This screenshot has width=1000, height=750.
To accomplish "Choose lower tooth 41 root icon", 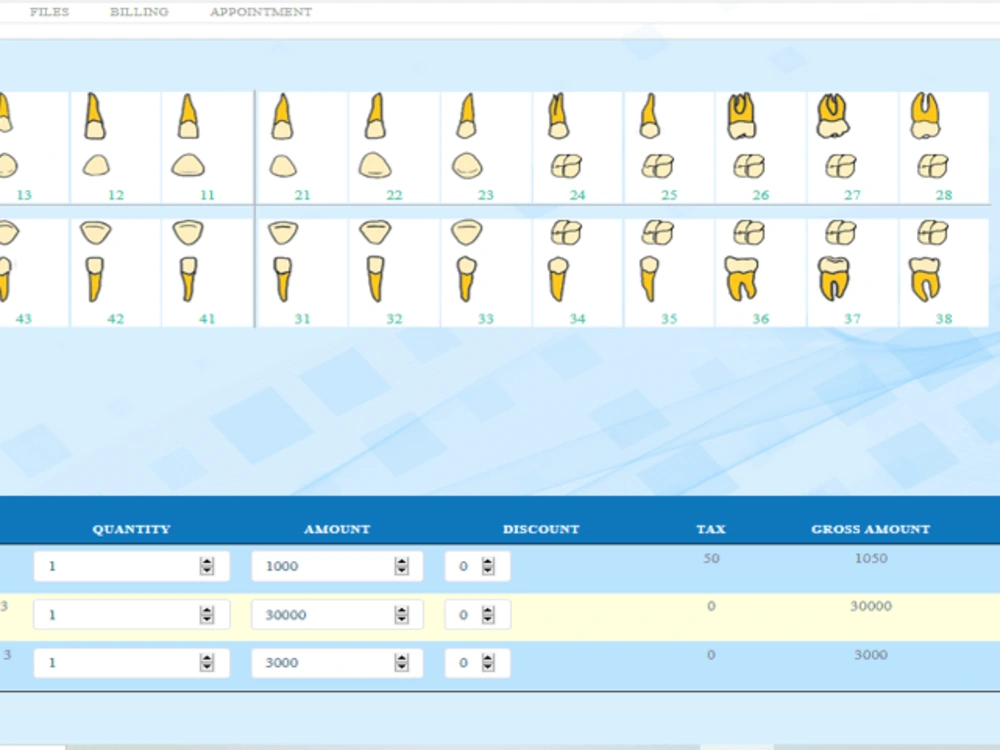I will 188,279.
